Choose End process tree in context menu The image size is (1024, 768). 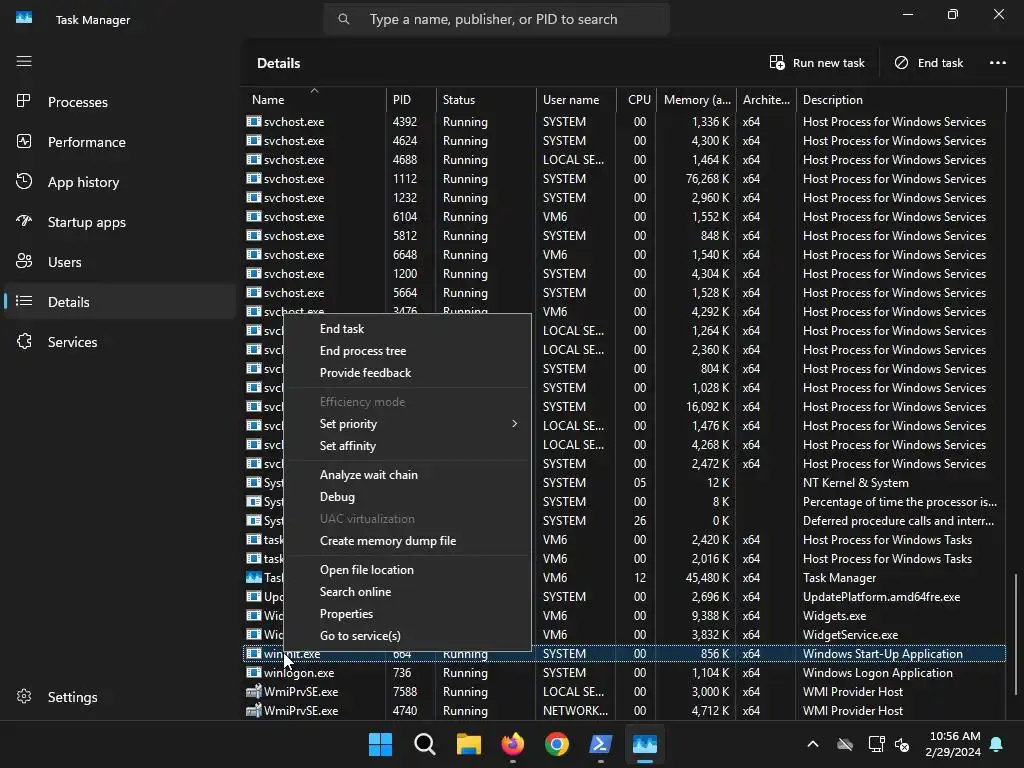[408, 351]
